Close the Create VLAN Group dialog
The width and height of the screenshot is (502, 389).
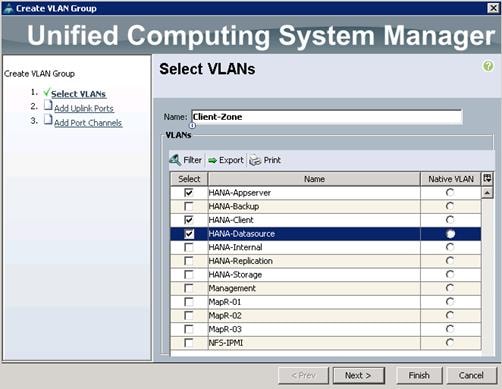493,8
